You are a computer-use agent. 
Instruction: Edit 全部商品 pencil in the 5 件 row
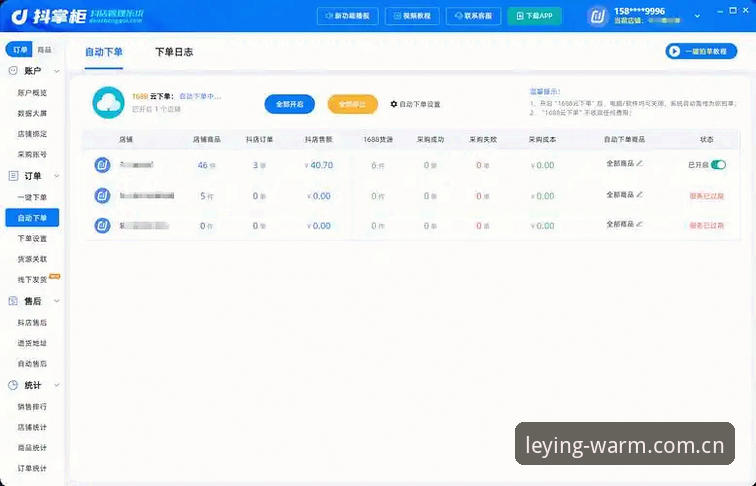tap(639, 195)
